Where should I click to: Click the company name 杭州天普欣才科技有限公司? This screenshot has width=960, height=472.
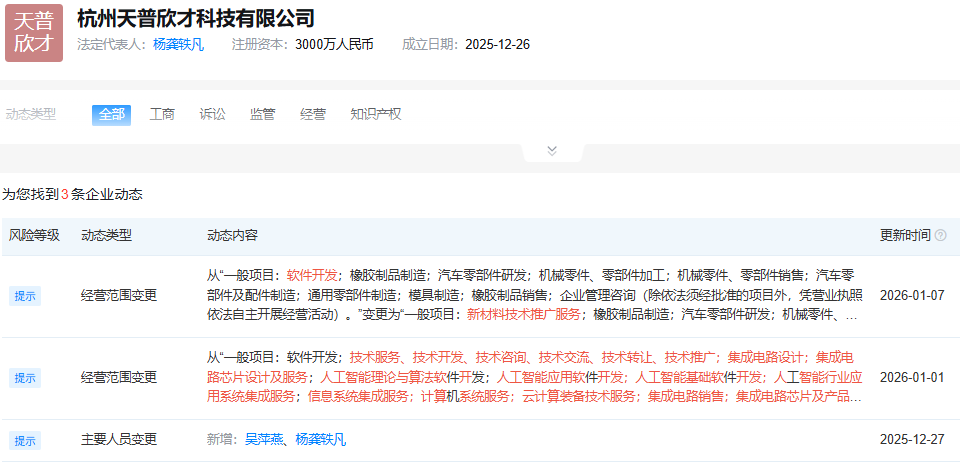[x=195, y=18]
